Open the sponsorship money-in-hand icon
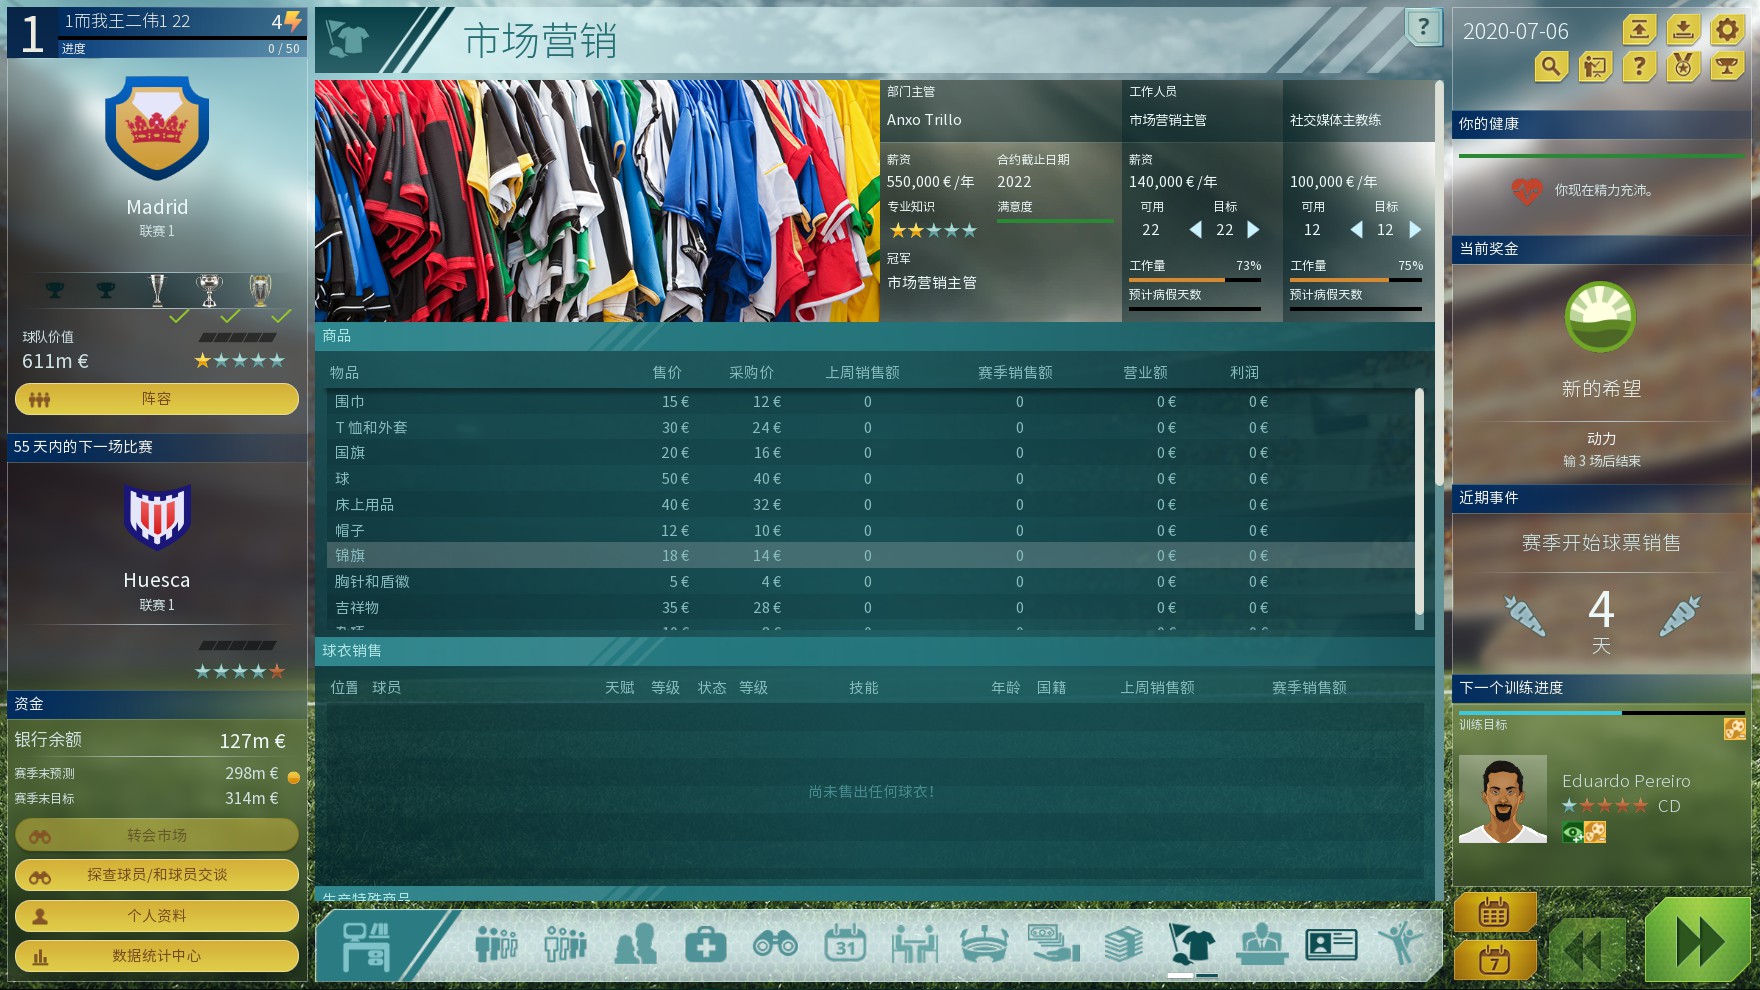The width and height of the screenshot is (1760, 990). [1054, 943]
